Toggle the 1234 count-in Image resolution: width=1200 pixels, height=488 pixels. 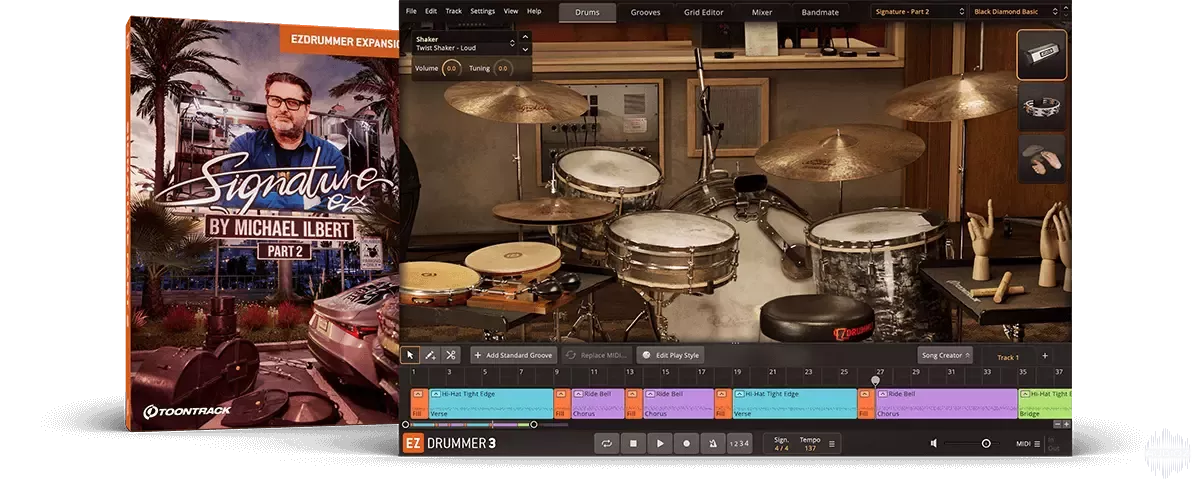click(740, 443)
